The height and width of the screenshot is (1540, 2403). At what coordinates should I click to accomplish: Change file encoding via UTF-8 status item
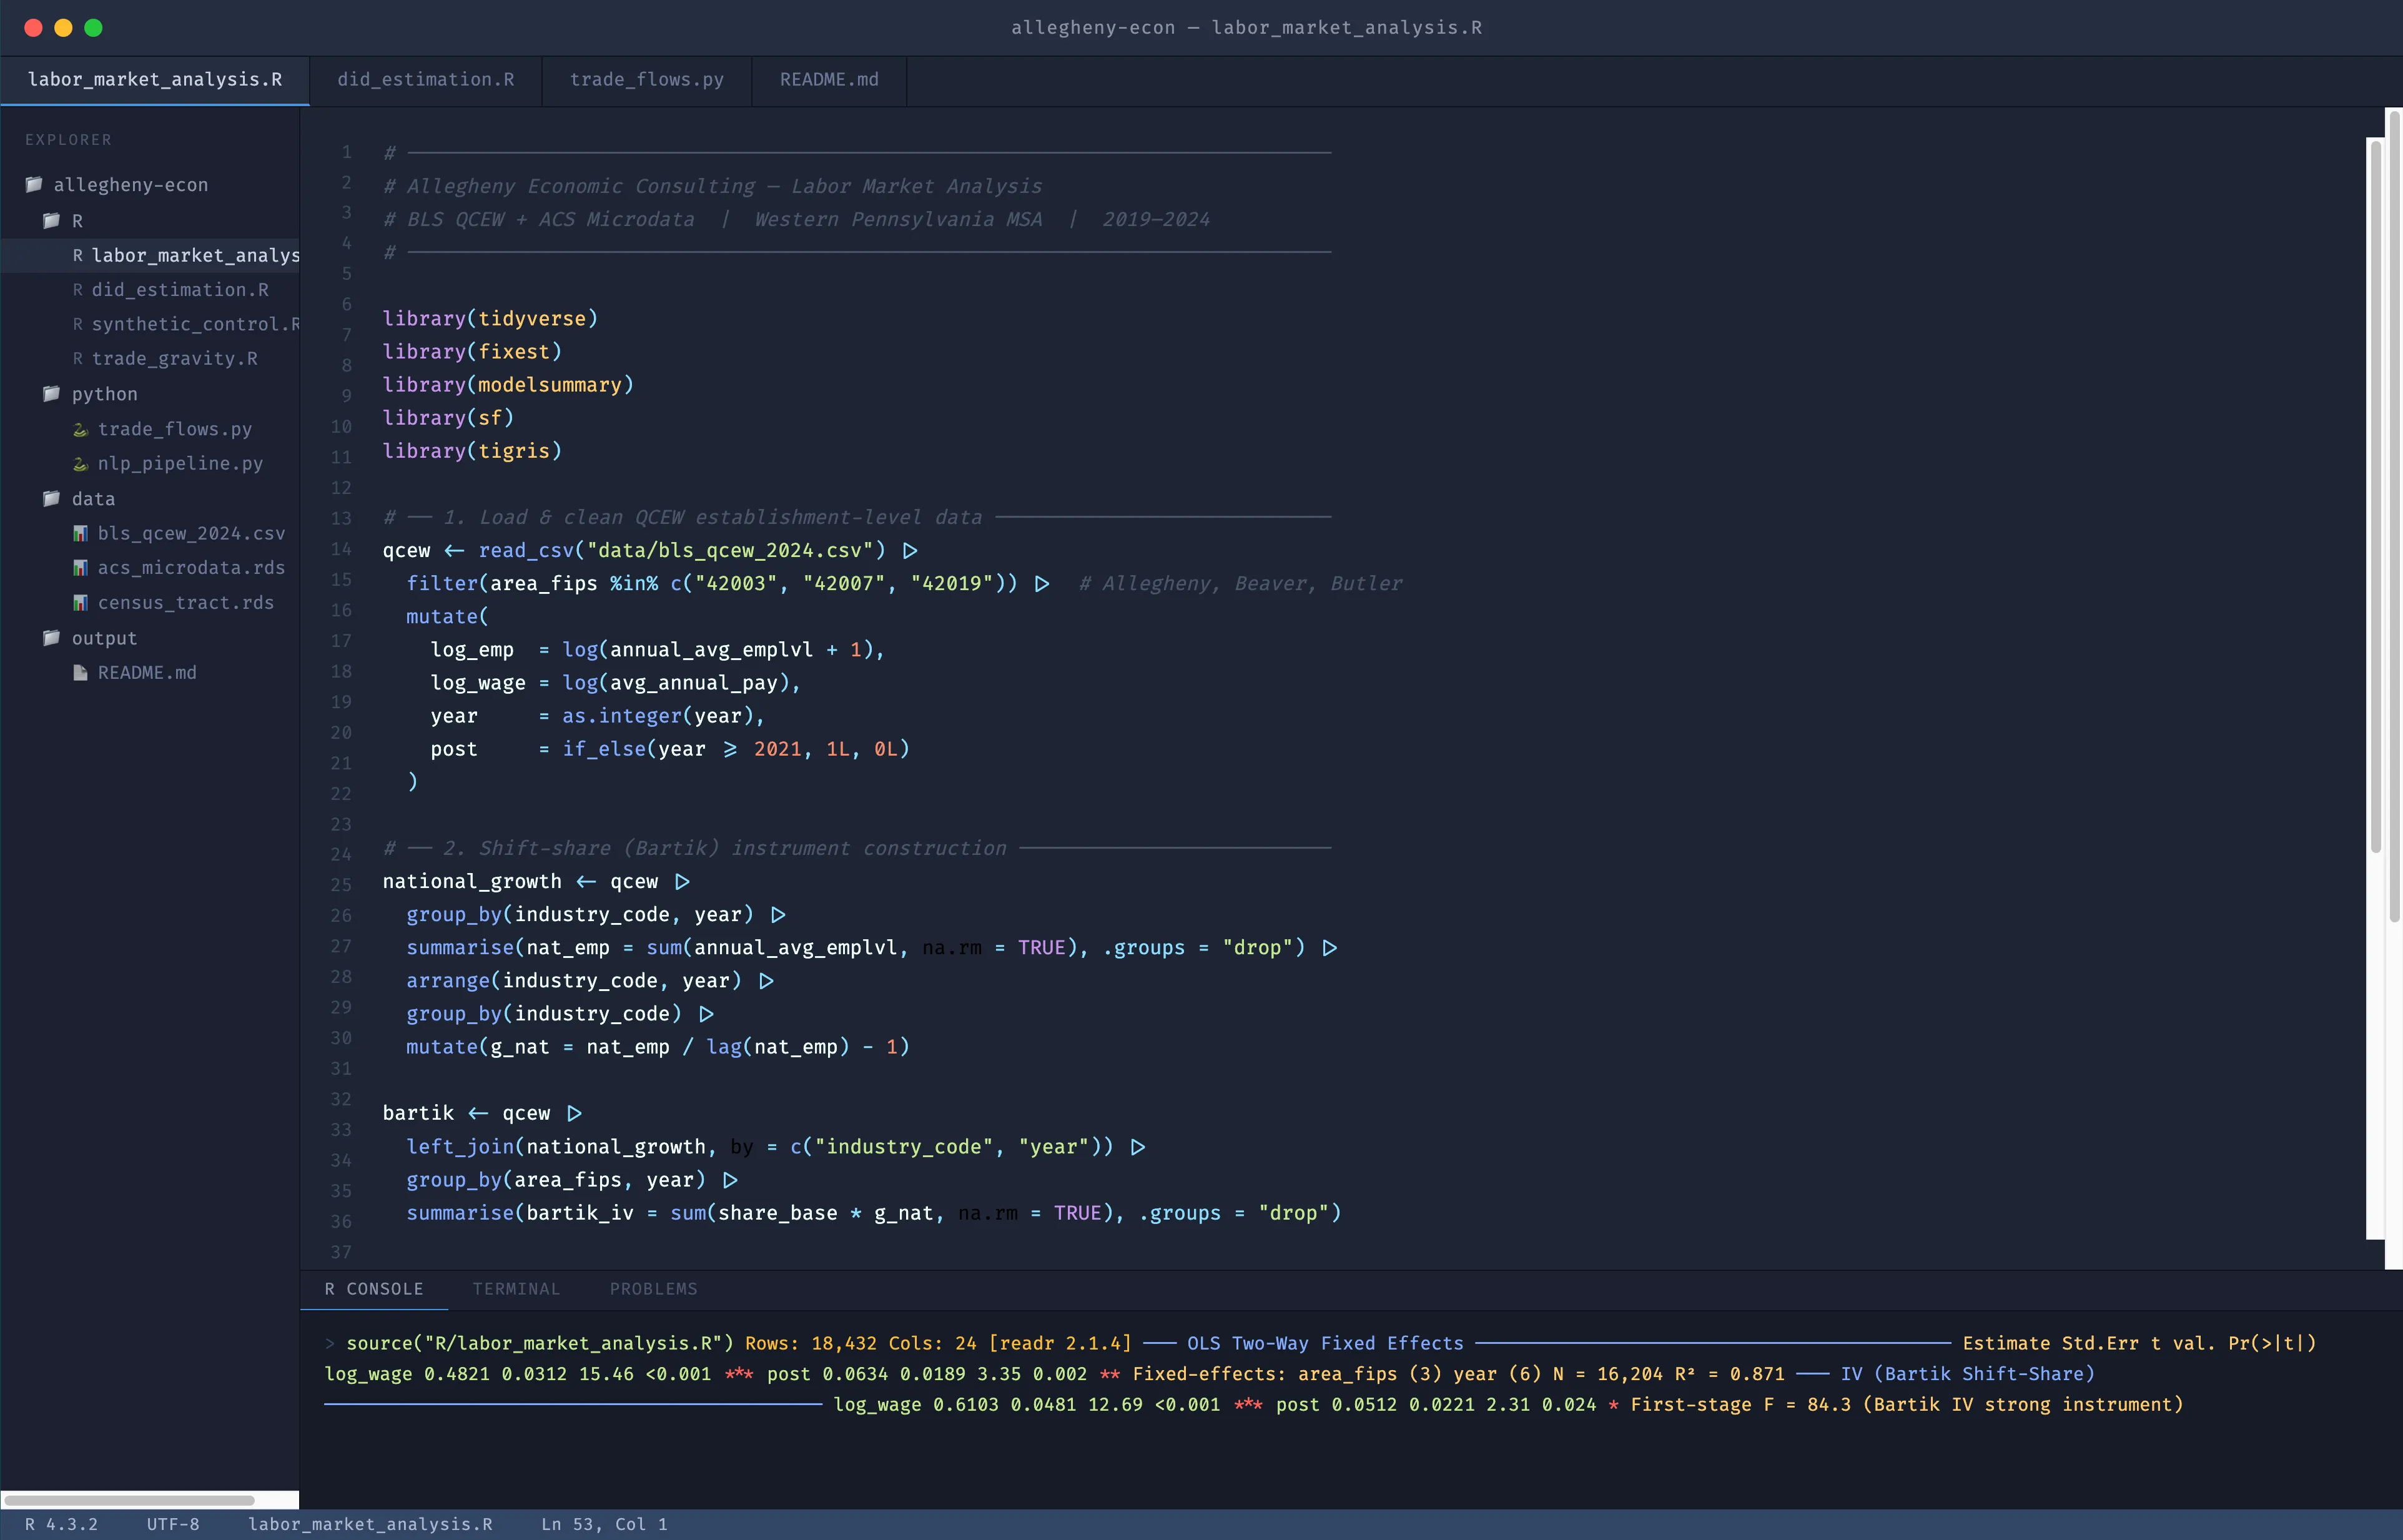pyautogui.click(x=172, y=1524)
